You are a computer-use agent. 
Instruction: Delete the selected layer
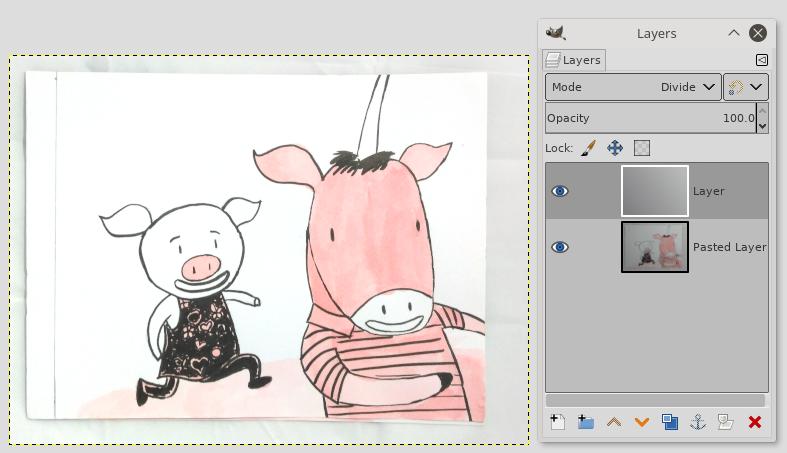755,422
